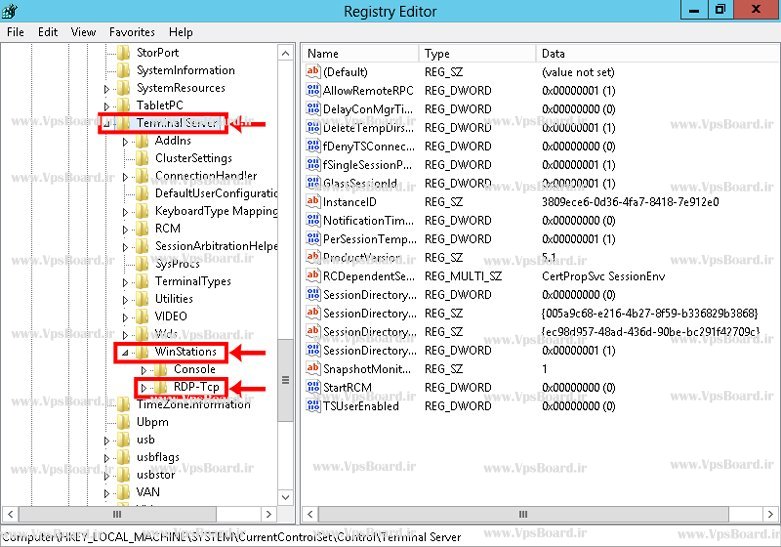The width and height of the screenshot is (781, 547).
Task: Select the RCDependentServices multi-string icon
Action: (312, 276)
